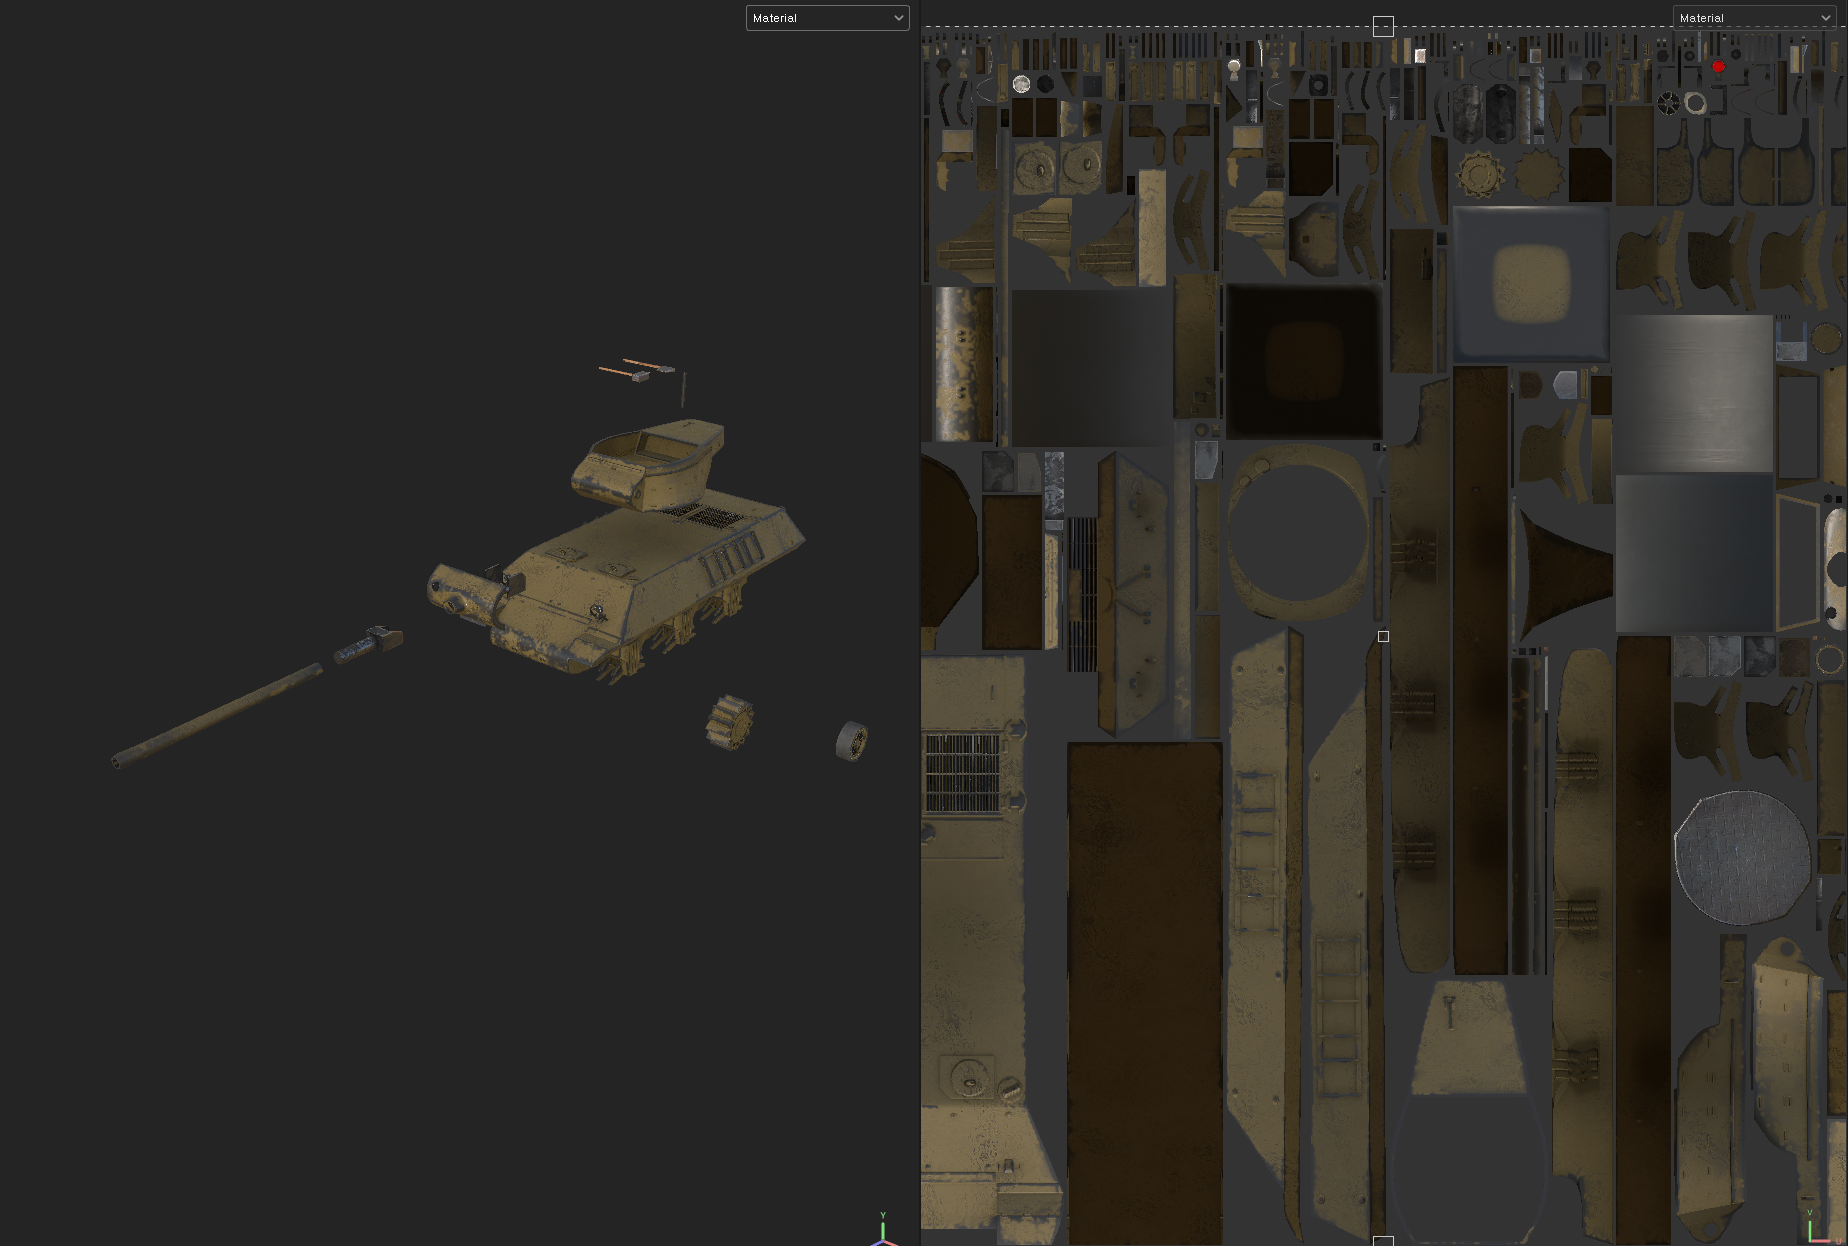The image size is (1848, 1246).
Task: Click the engine grille on the hull rear deck
Action: 712,517
